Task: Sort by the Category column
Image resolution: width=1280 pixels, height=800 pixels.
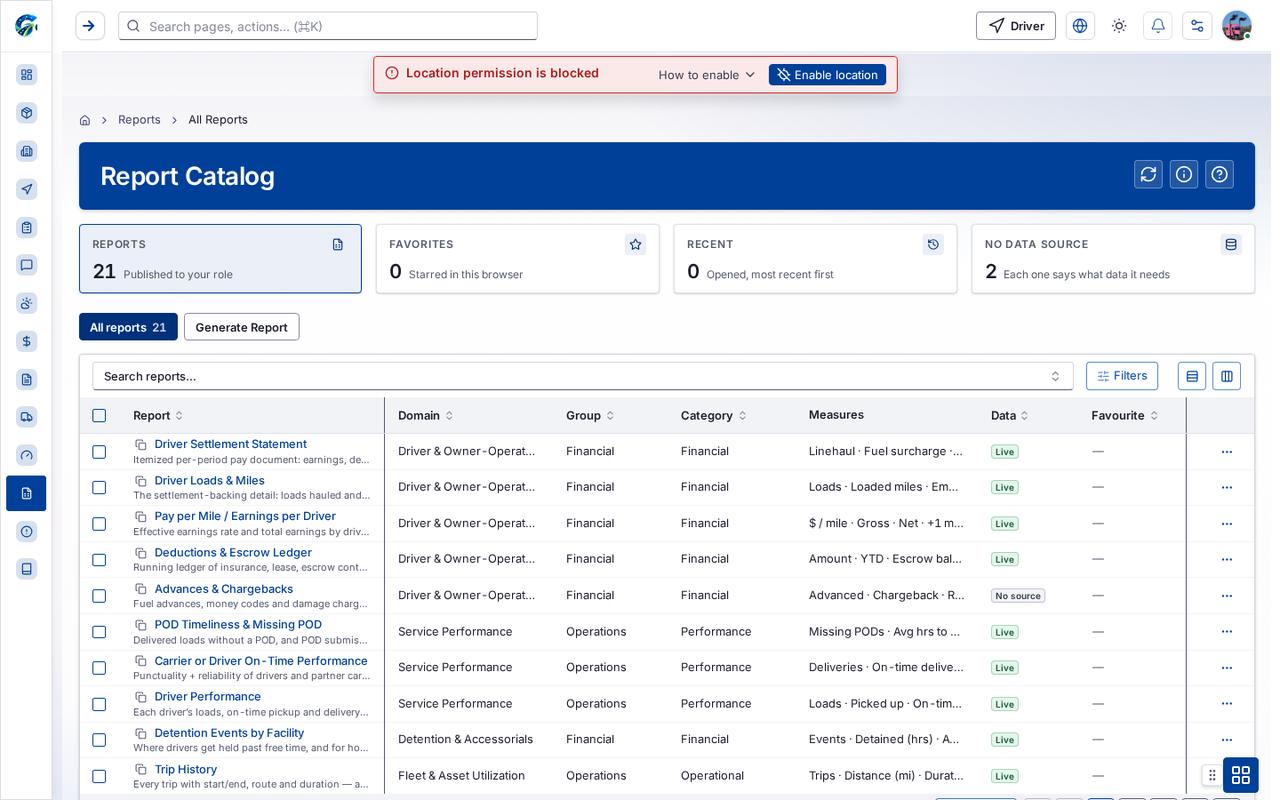Action: coord(713,415)
